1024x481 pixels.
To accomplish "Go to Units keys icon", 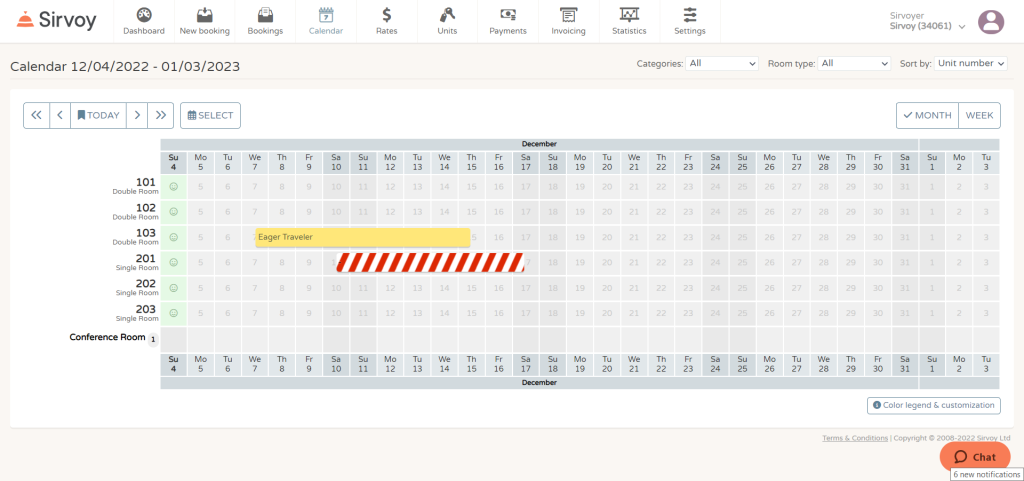I will pyautogui.click(x=447, y=15).
